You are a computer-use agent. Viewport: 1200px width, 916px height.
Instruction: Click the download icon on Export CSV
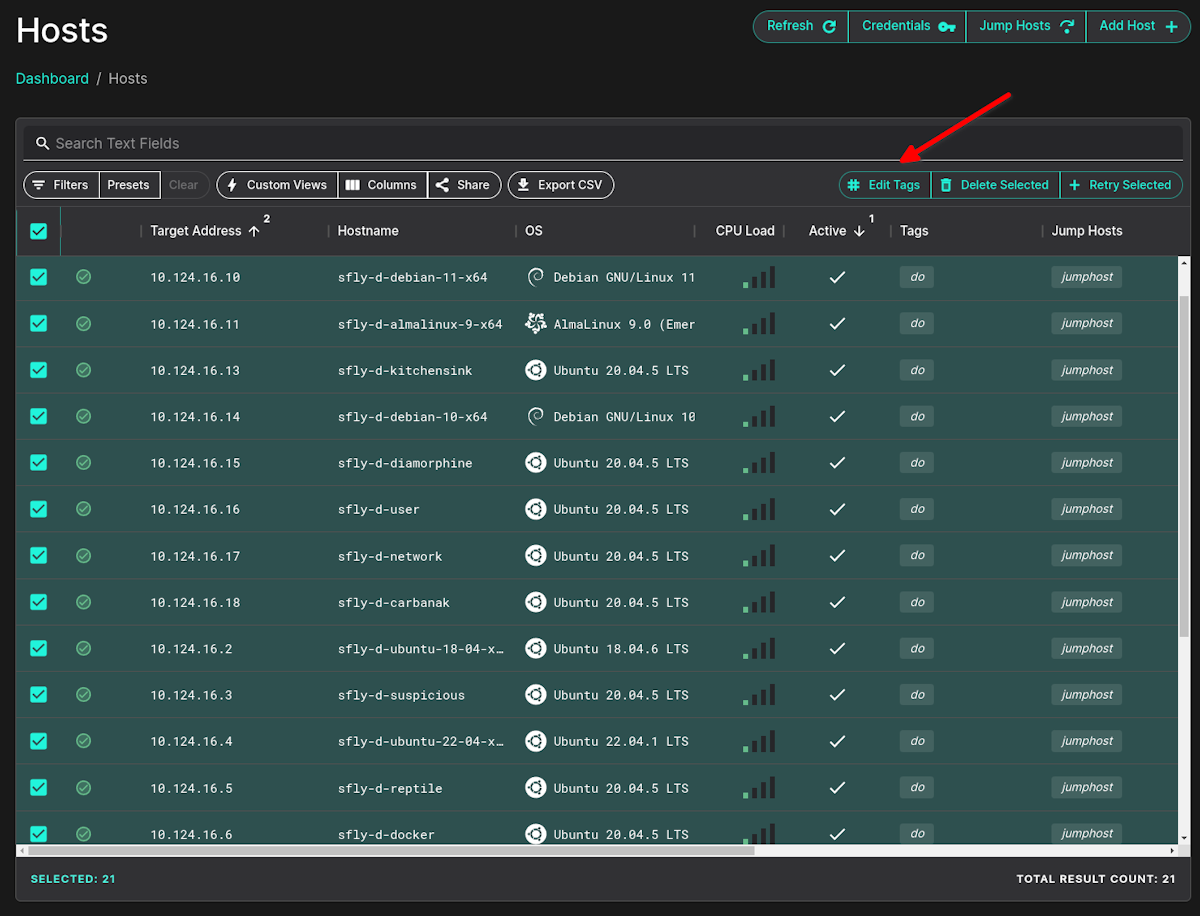click(x=523, y=184)
